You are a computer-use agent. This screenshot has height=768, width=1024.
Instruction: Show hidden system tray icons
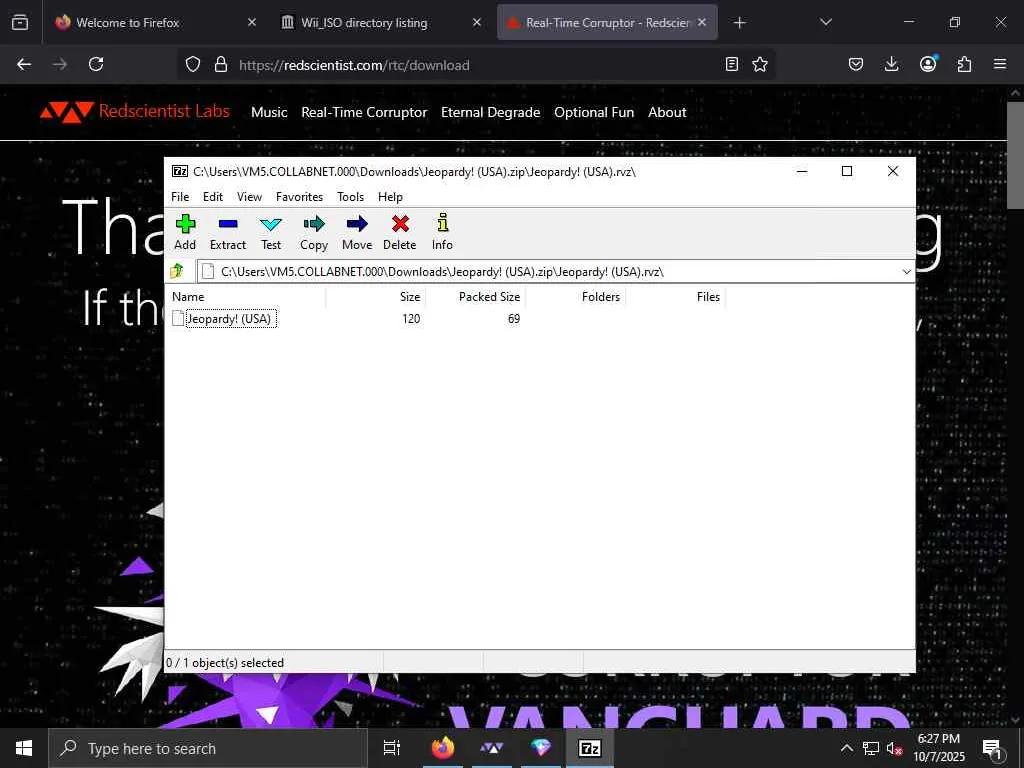click(846, 748)
